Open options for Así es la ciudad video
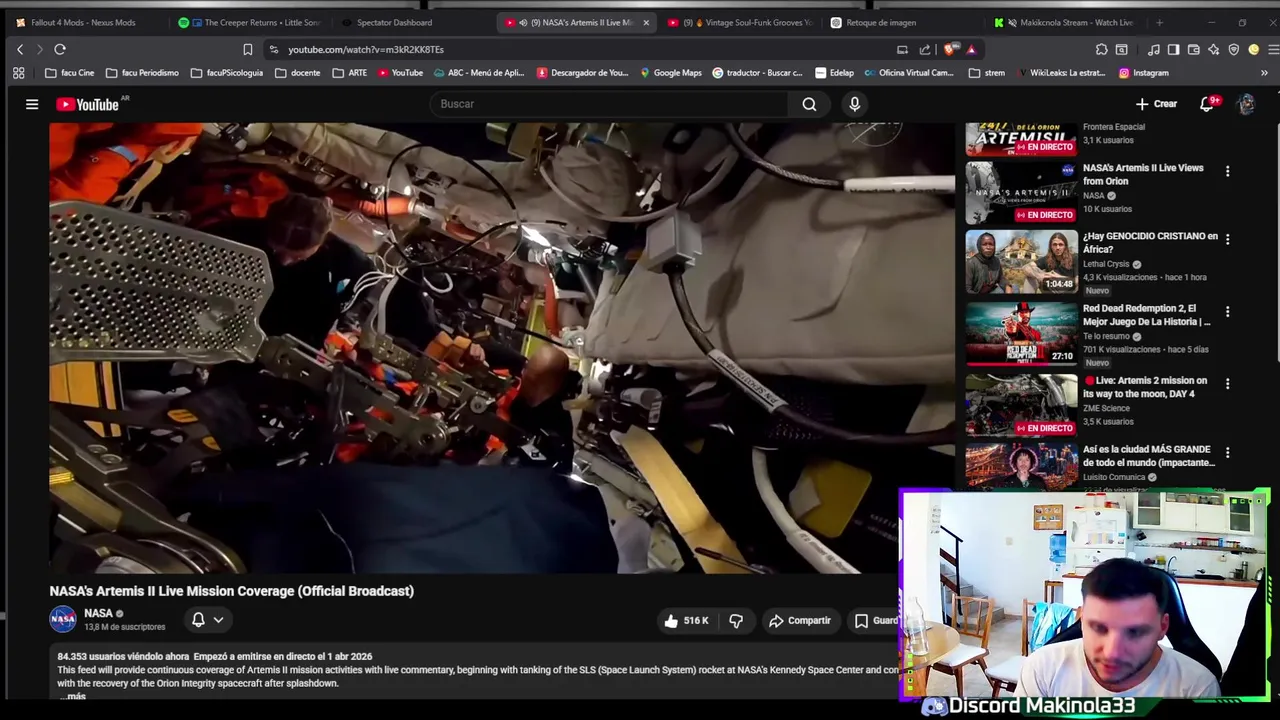The height and width of the screenshot is (720, 1280). tap(1227, 453)
